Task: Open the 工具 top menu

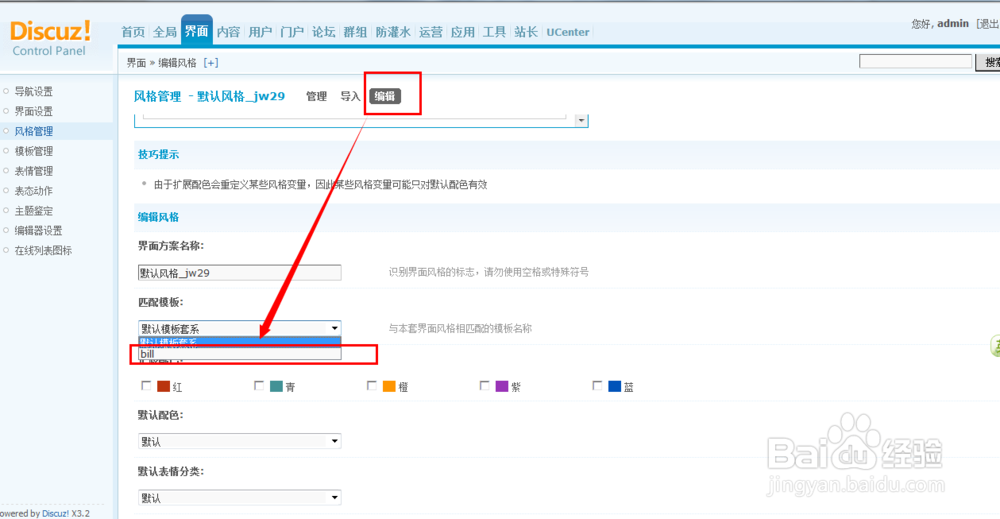Action: coord(494,32)
